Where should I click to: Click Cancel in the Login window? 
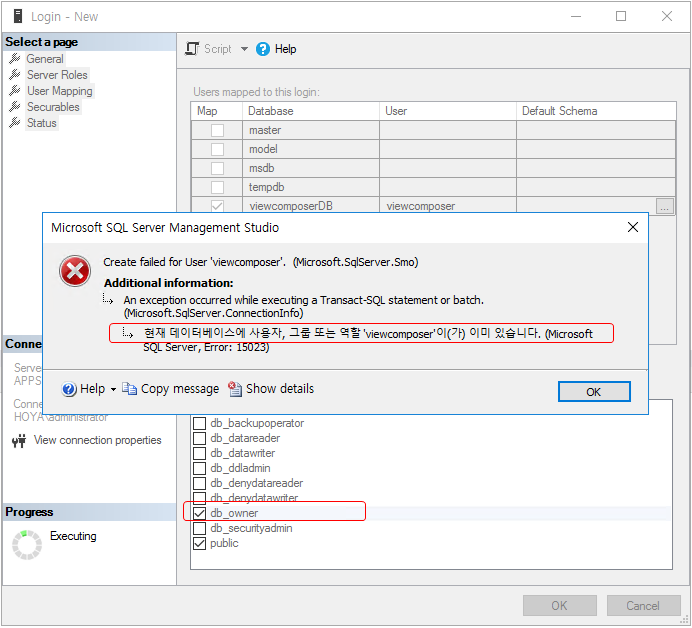pyautogui.click(x=643, y=606)
